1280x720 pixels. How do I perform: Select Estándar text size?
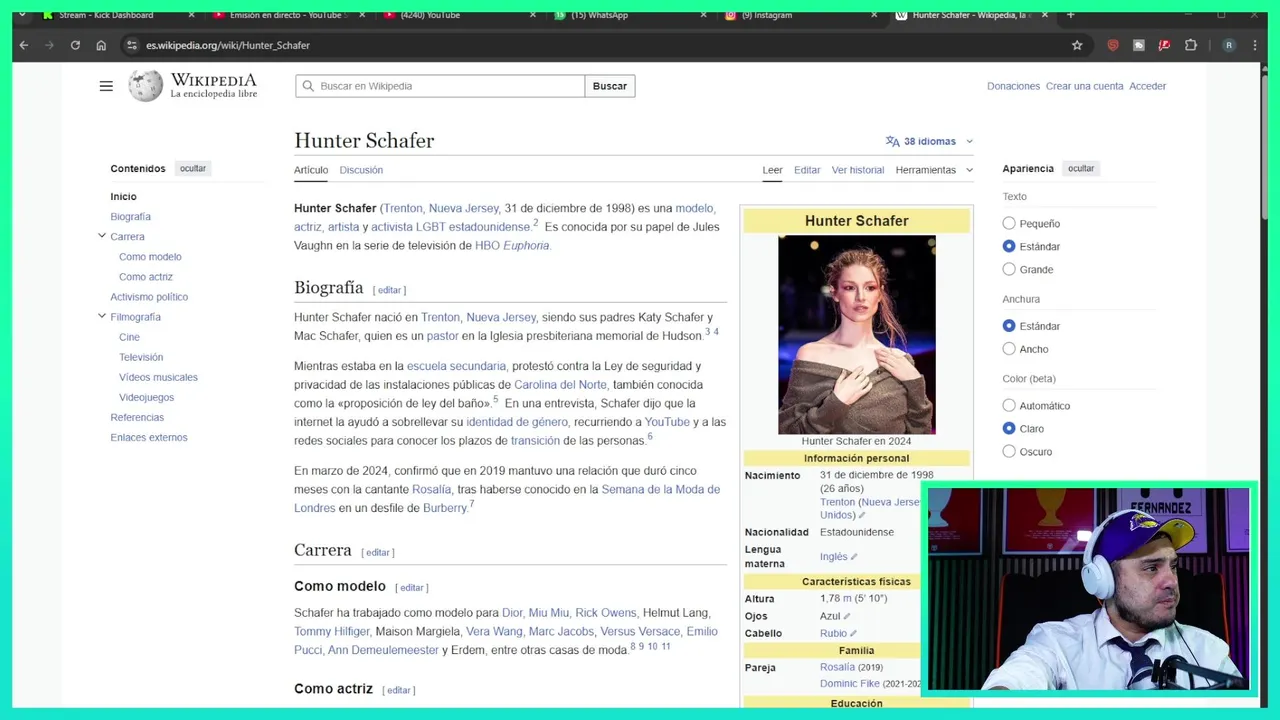pos(1009,246)
